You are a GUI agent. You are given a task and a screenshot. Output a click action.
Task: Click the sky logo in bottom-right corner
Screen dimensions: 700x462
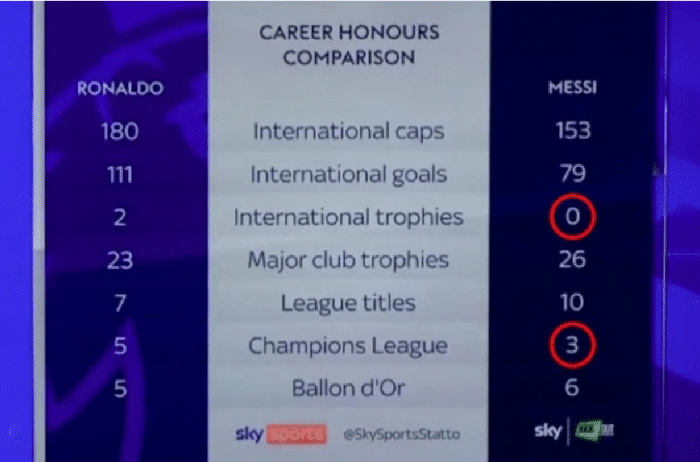[x=548, y=432]
